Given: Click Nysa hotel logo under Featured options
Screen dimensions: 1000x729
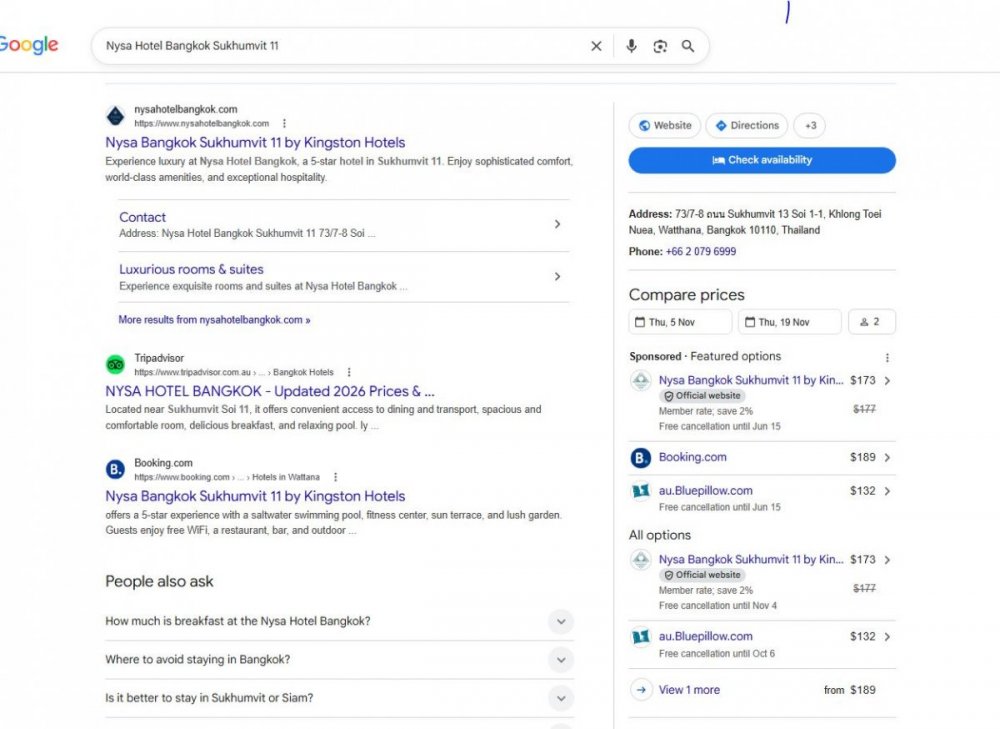Looking at the screenshot, I should 640,380.
